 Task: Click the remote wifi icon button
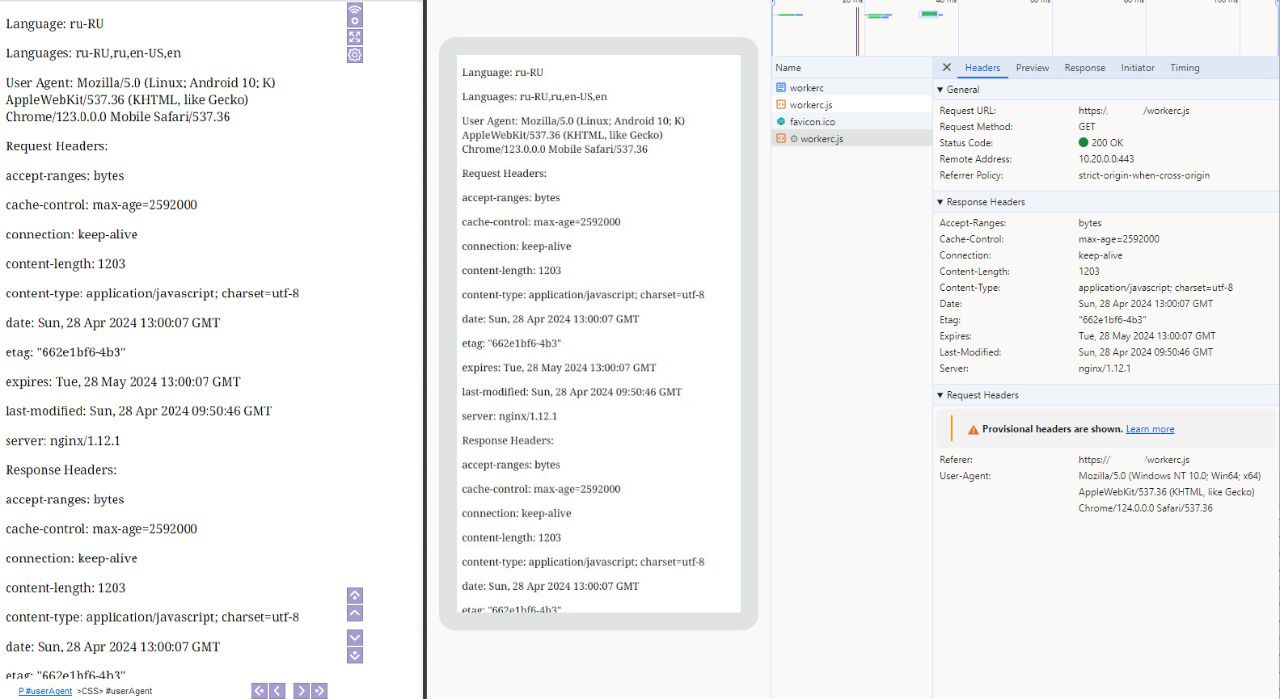[354, 14]
